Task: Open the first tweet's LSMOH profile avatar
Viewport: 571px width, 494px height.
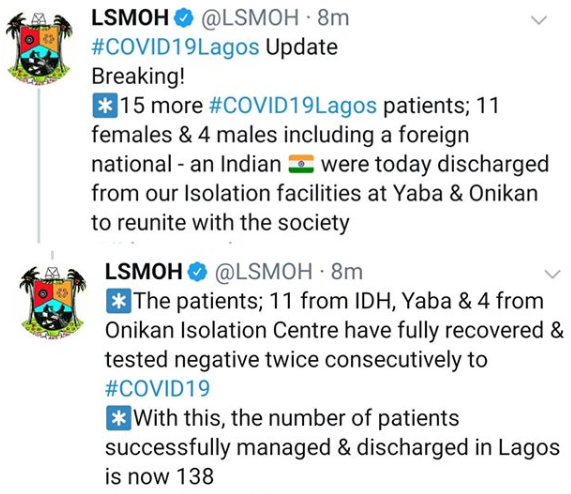Action: [39, 48]
